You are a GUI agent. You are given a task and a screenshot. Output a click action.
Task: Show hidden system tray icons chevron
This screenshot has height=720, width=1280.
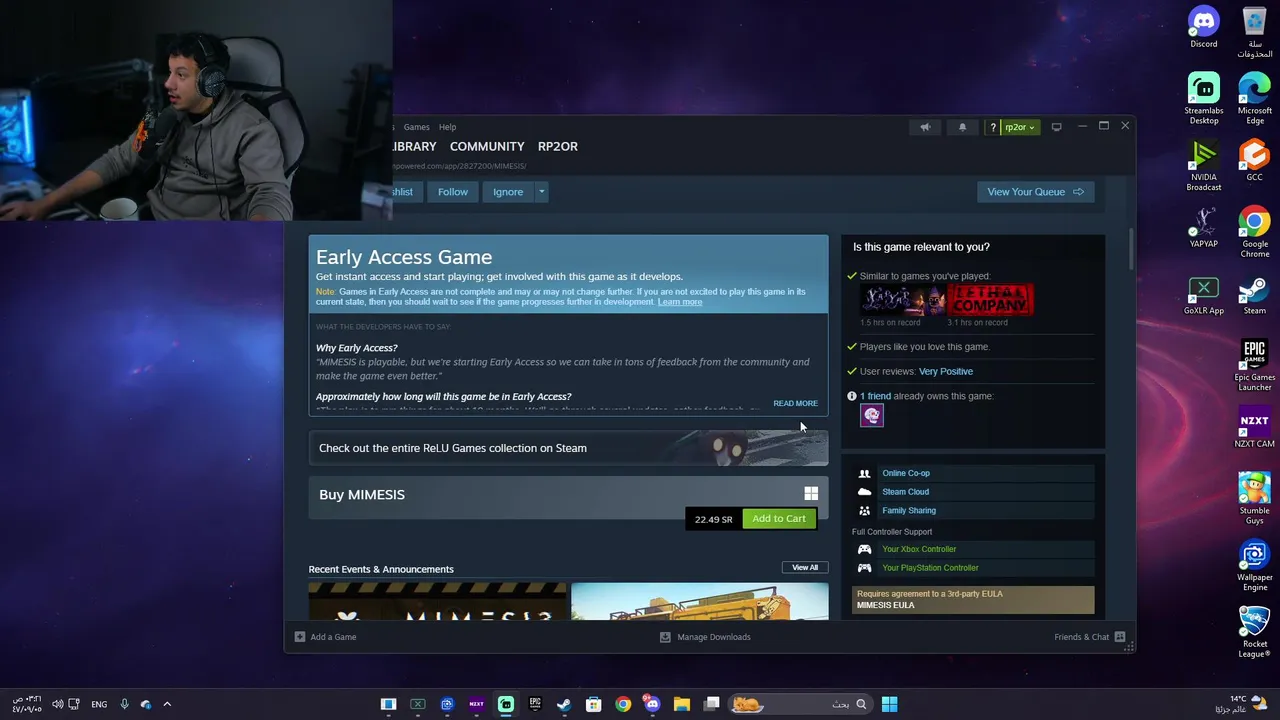(x=167, y=704)
